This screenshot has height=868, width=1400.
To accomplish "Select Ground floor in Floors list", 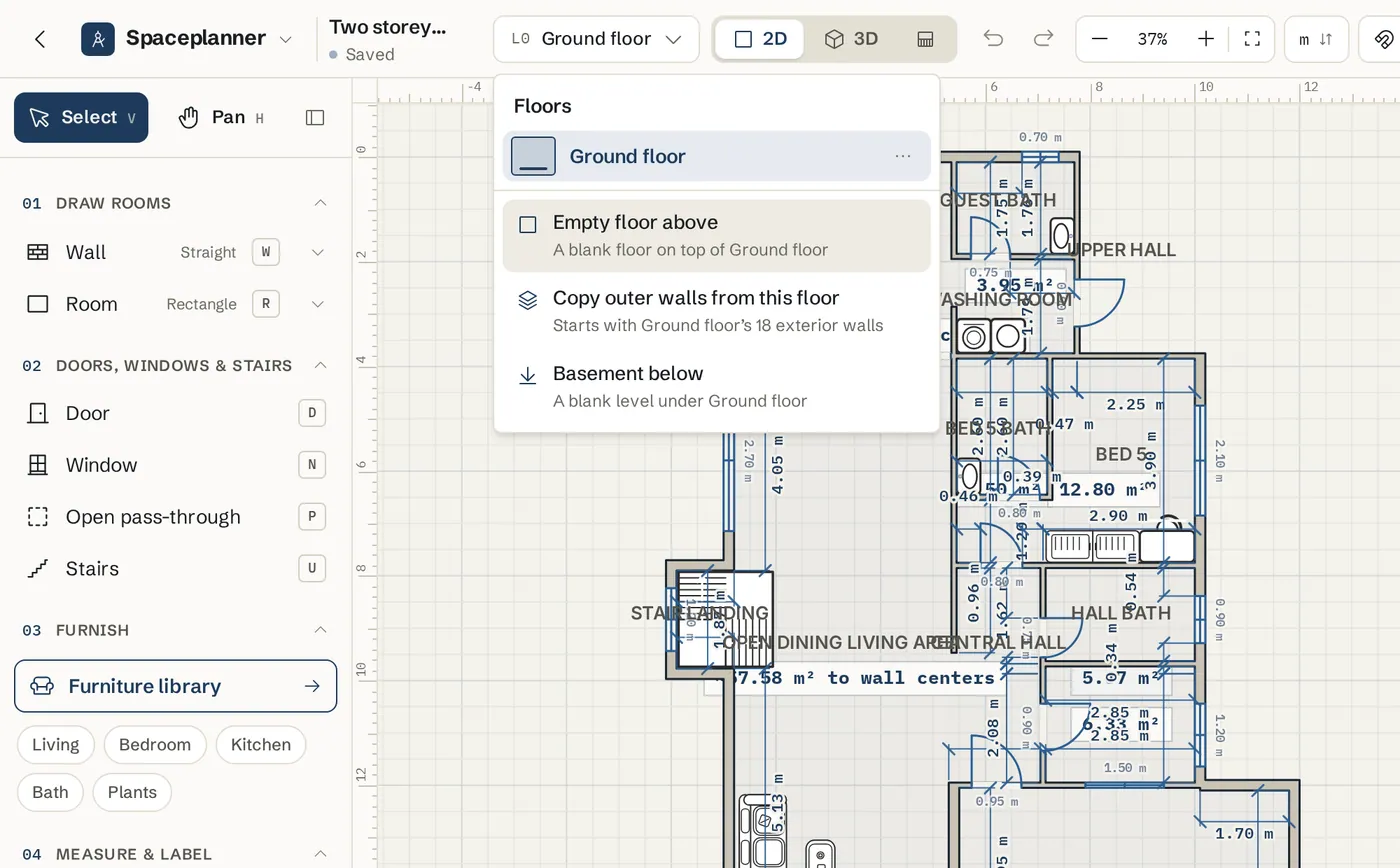I will click(716, 156).
